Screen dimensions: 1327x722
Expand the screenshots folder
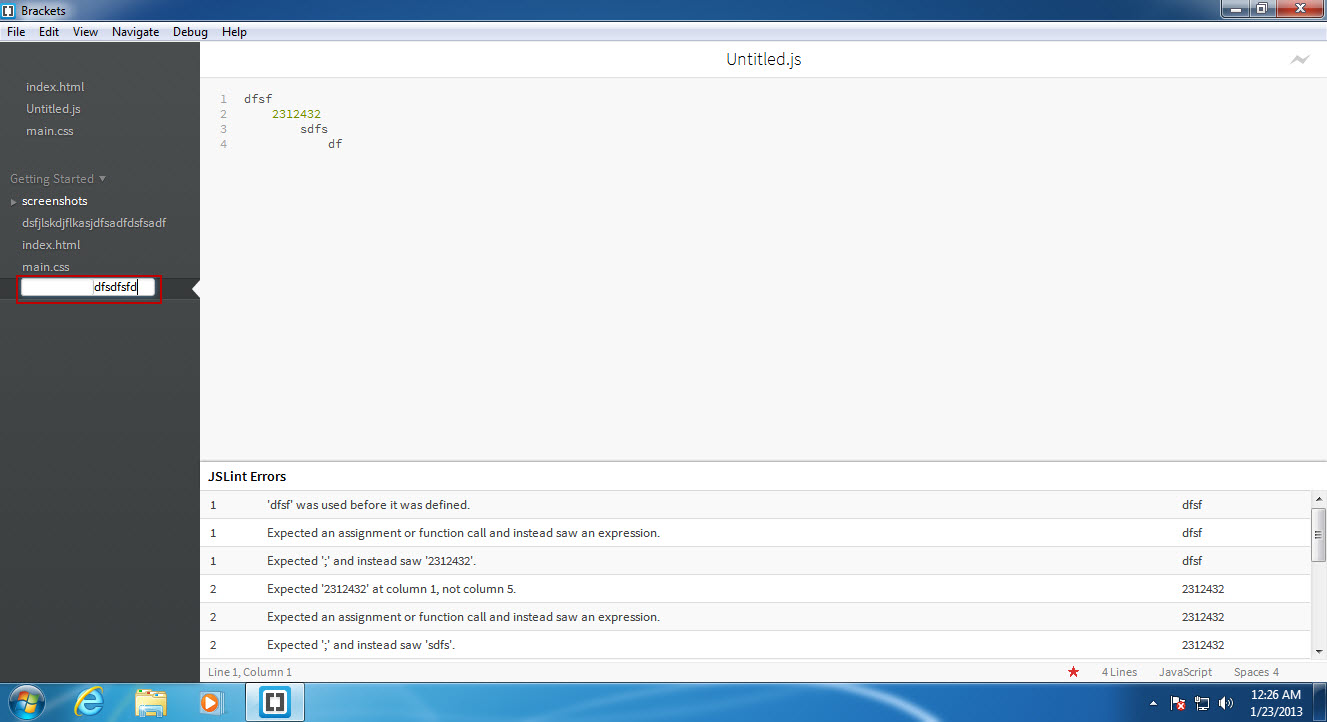tap(14, 202)
